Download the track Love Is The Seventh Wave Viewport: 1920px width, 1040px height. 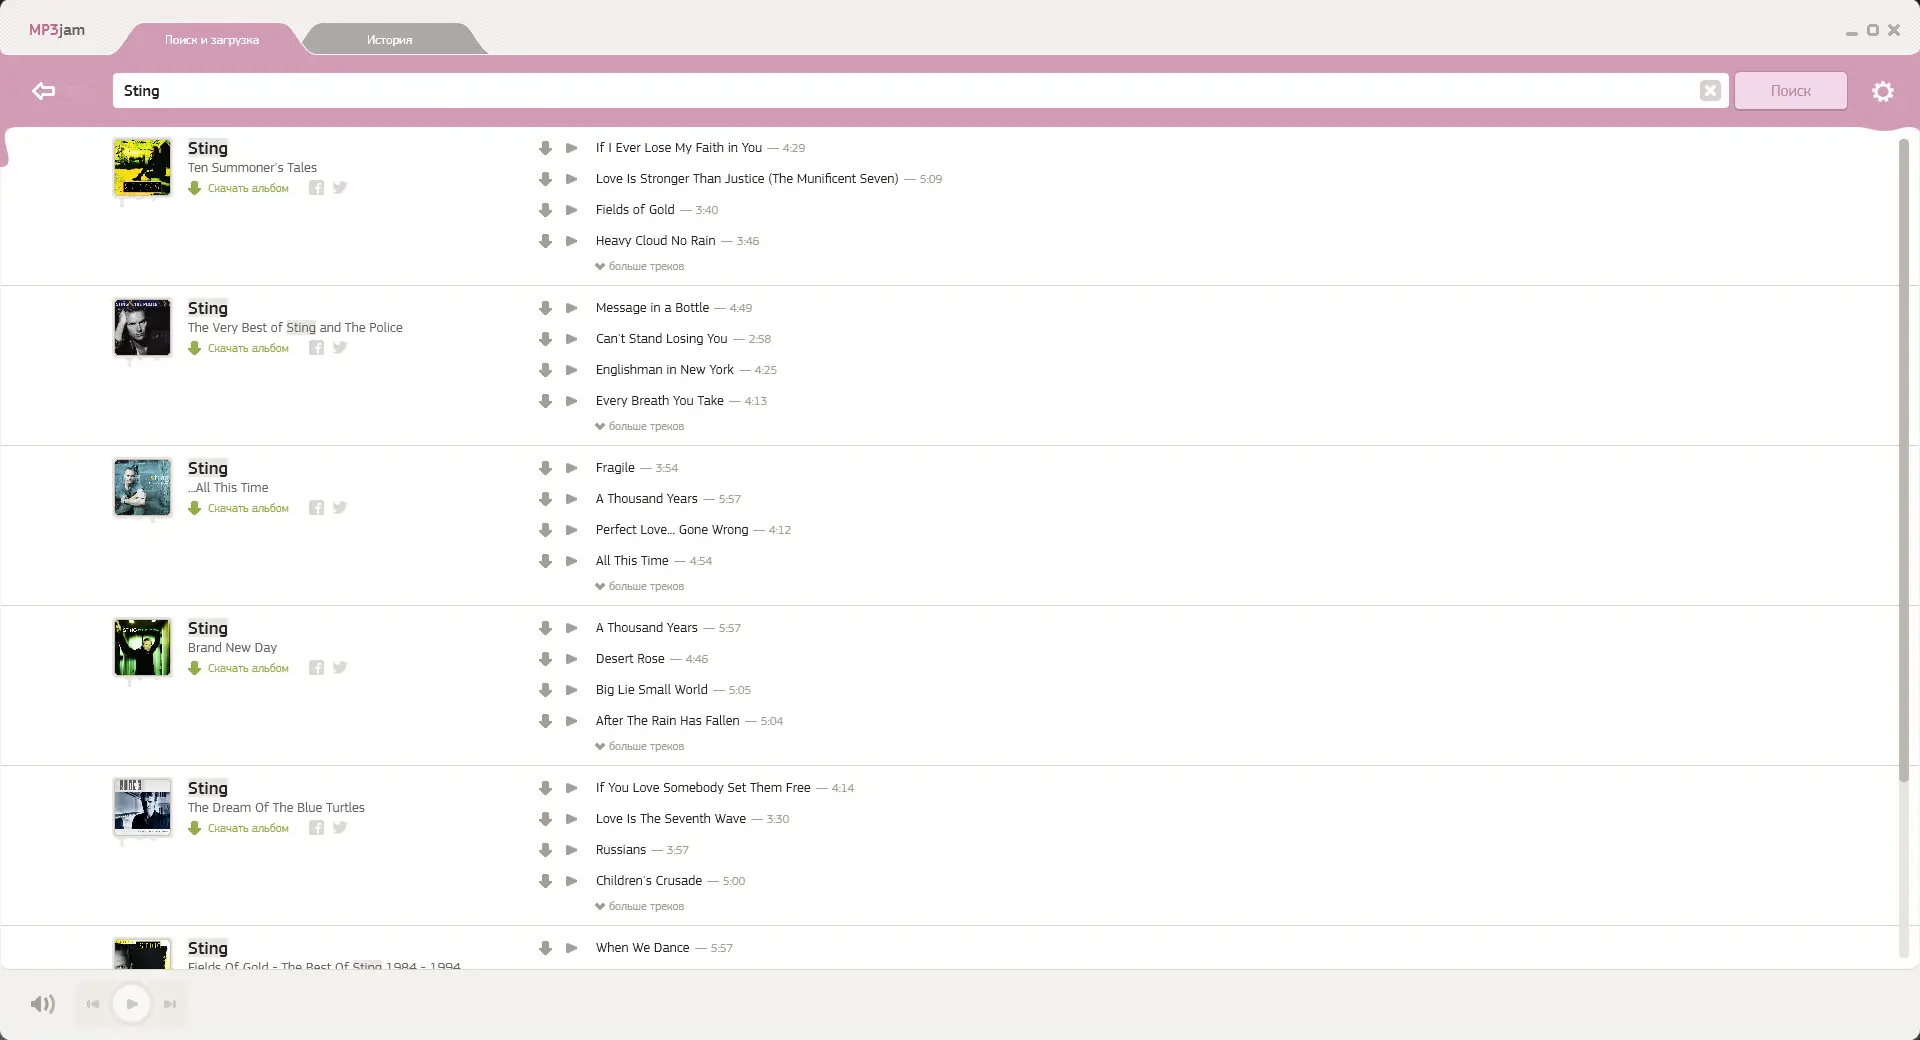coord(545,819)
